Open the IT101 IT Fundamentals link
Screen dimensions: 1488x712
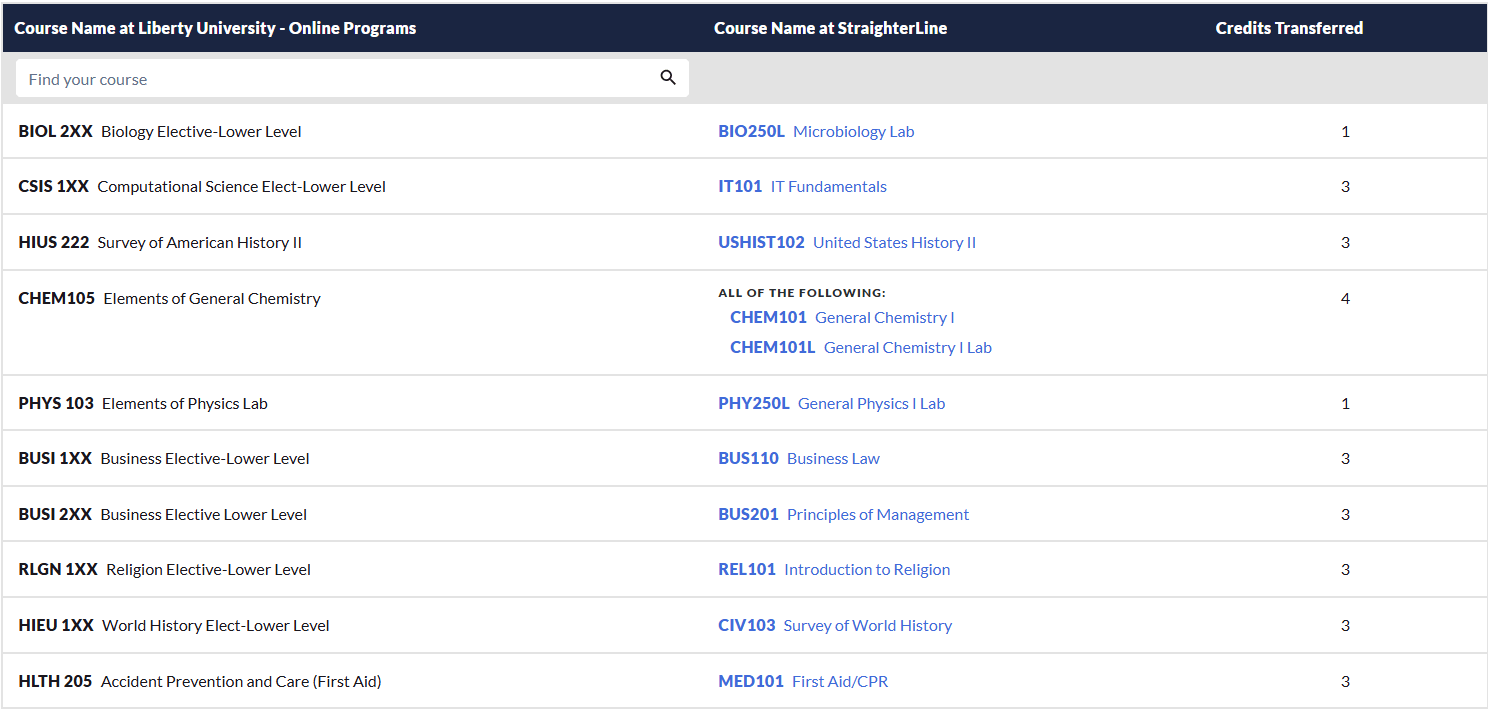coord(802,186)
